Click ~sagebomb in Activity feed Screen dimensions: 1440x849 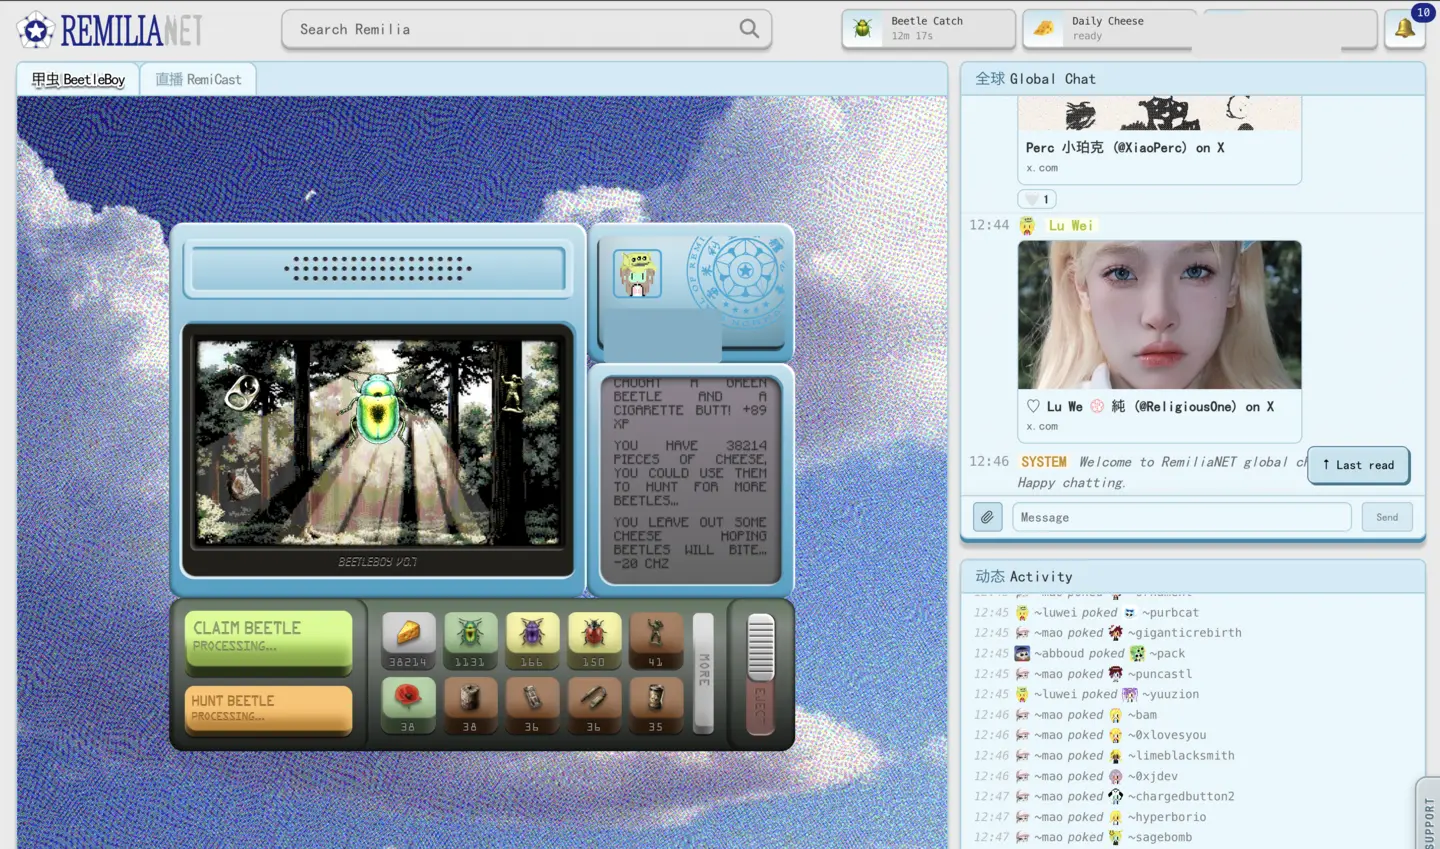(x=1160, y=837)
